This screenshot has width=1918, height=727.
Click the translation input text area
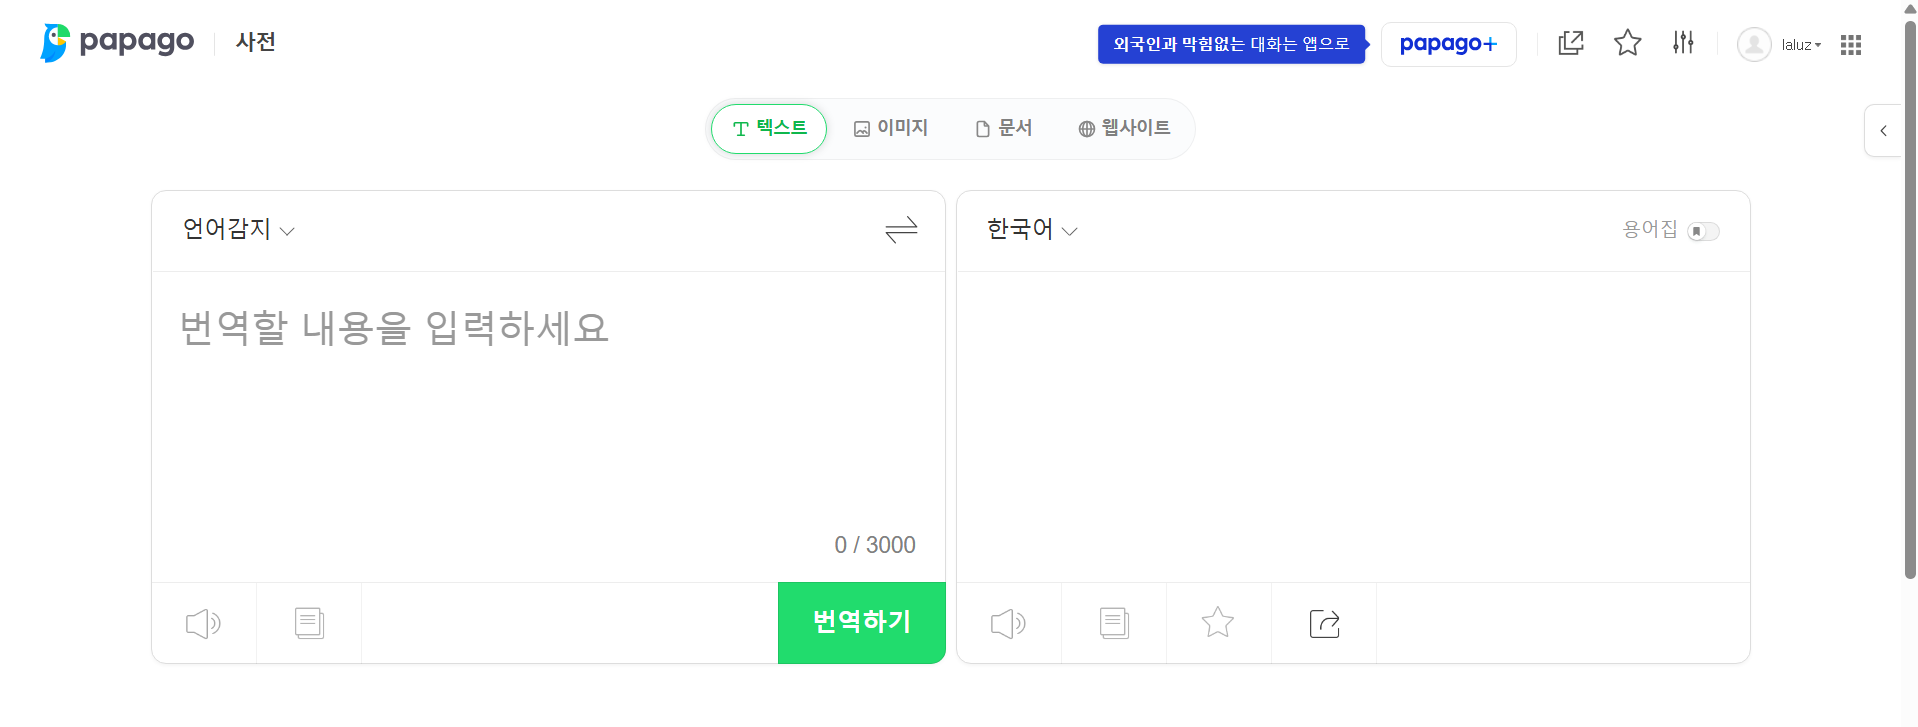point(548,400)
